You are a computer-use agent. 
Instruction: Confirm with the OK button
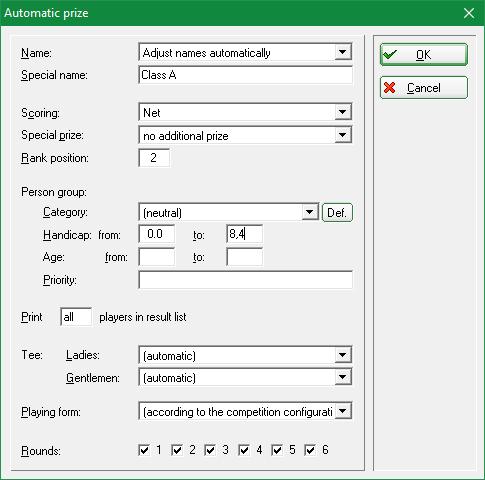[424, 54]
